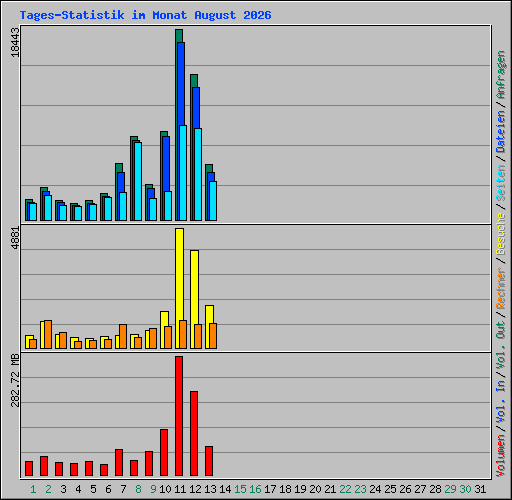Click the 4881 visits scale label
The height and width of the screenshot is (500, 512).
coord(15,238)
